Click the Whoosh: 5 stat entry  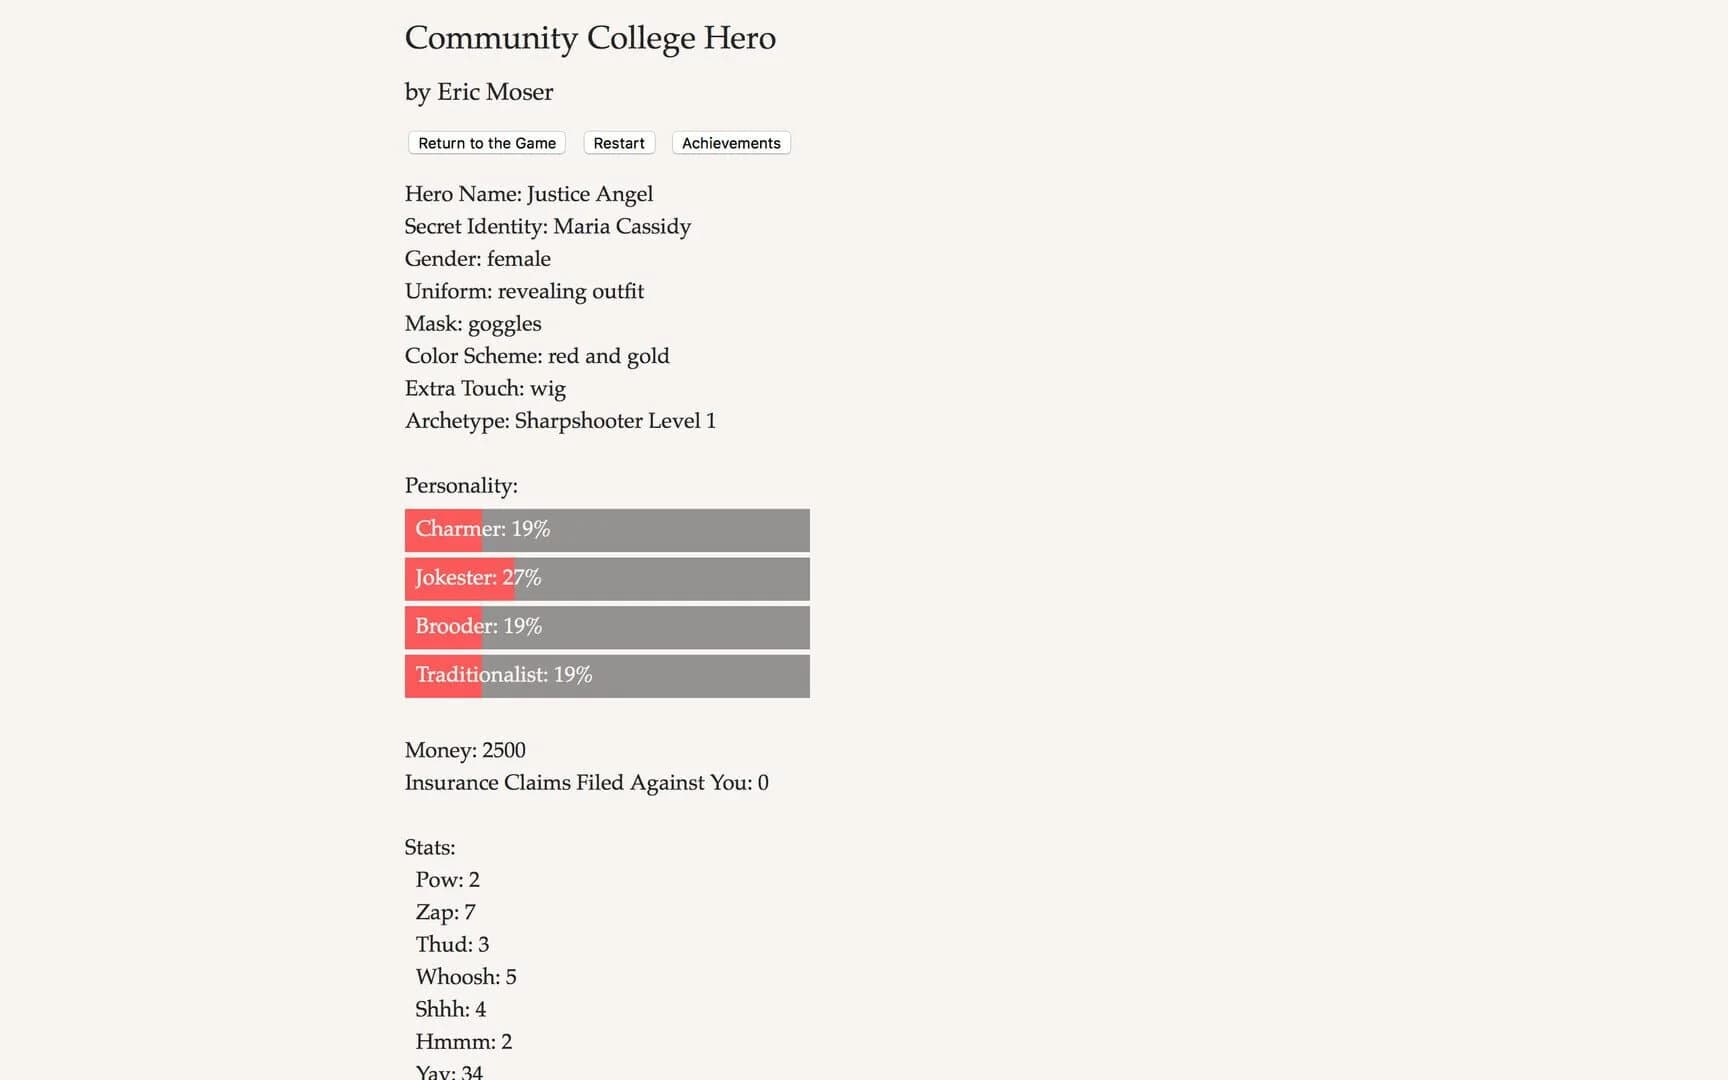click(466, 977)
